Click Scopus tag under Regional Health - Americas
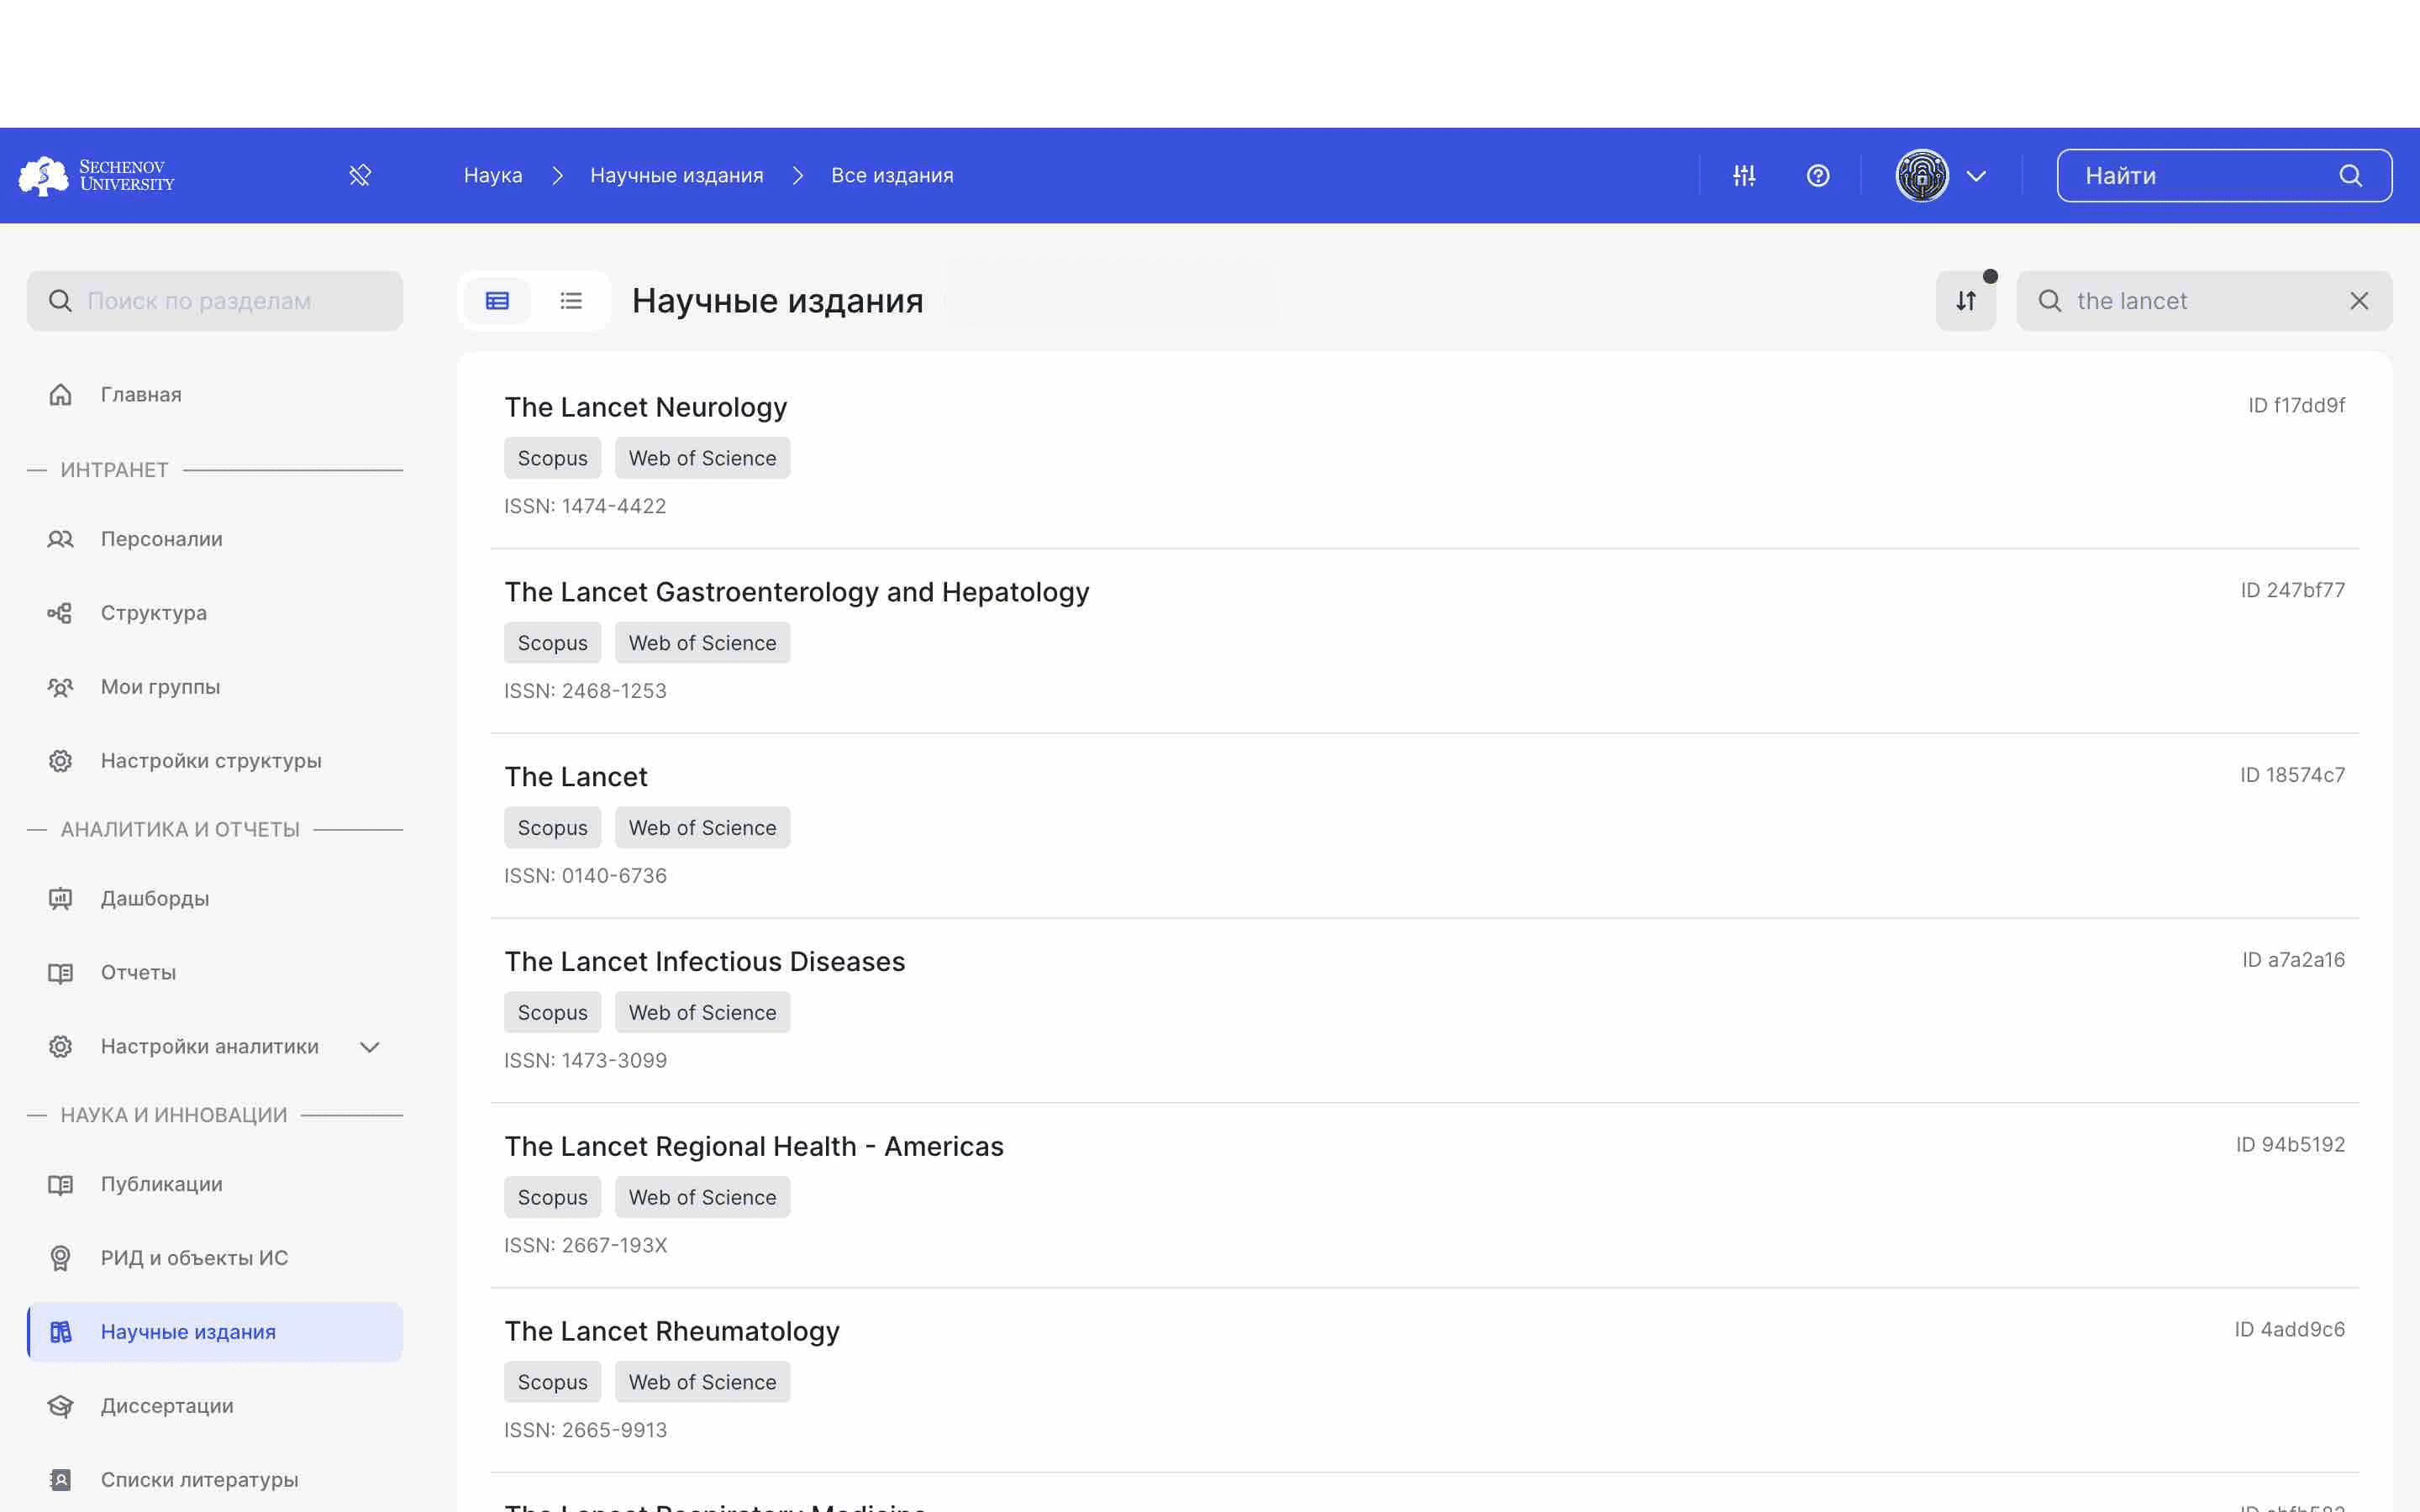 pos(552,1199)
